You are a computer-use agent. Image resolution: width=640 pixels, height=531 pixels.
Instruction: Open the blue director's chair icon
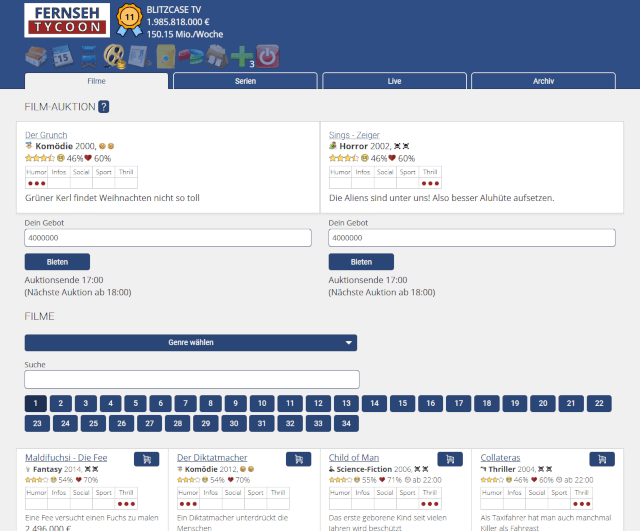click(x=89, y=56)
